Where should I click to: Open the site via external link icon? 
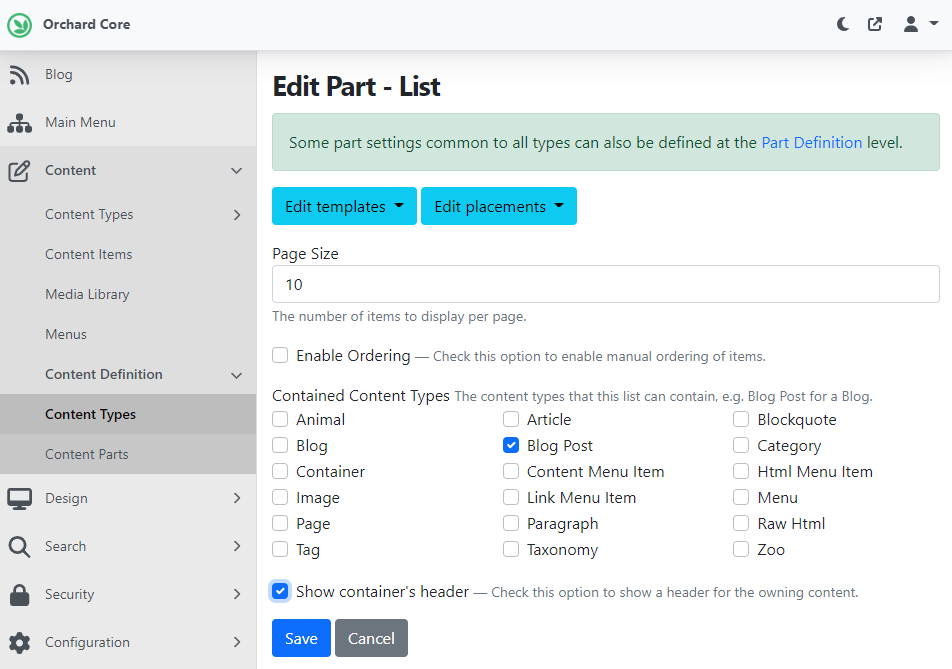point(875,24)
